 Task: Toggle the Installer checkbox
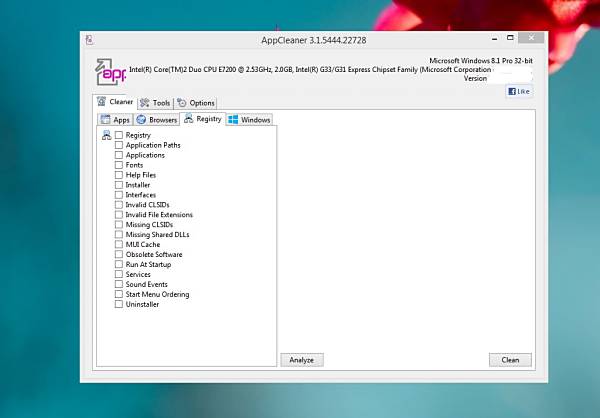click(119, 185)
